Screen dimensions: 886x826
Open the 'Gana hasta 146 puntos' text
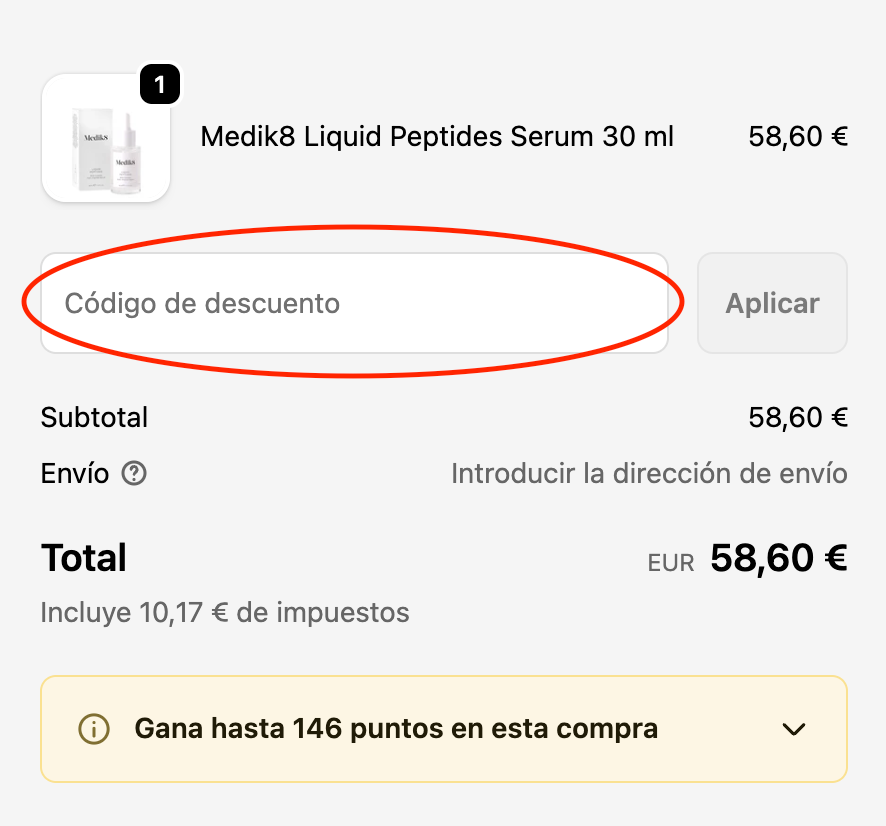(x=395, y=729)
